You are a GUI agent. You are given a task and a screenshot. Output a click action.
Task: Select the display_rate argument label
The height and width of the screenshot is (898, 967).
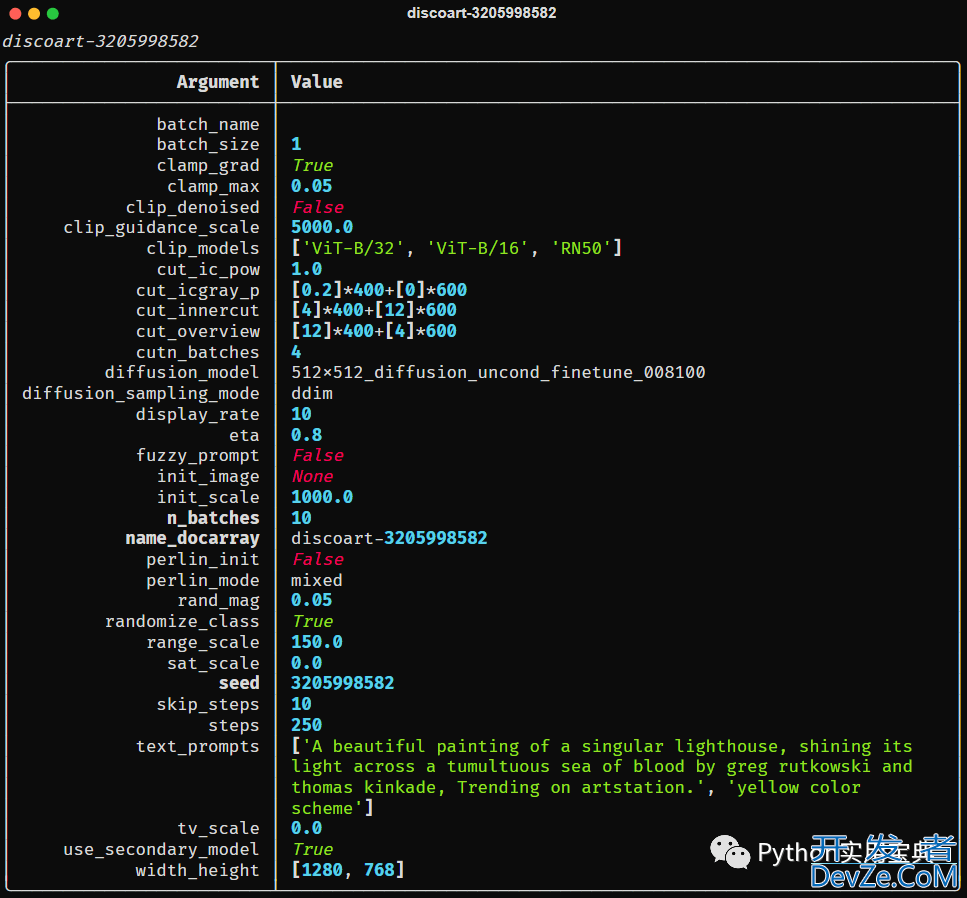tap(198, 414)
